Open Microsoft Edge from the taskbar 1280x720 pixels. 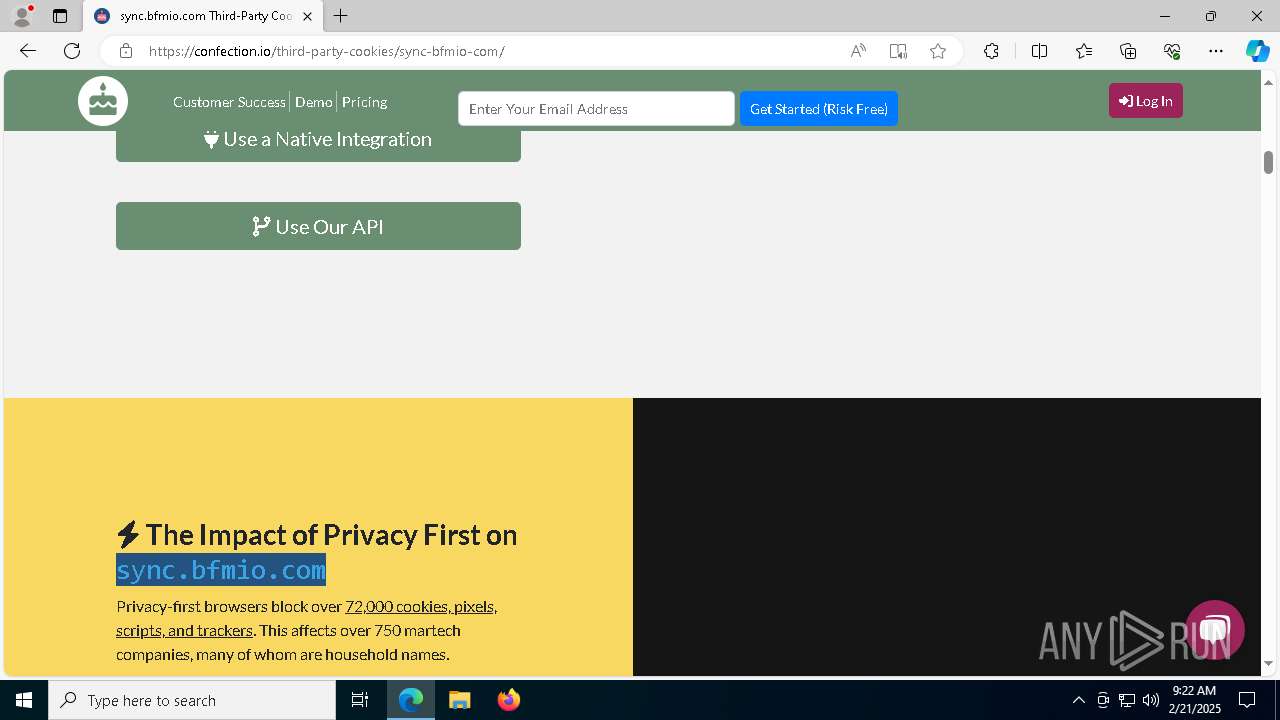click(411, 700)
